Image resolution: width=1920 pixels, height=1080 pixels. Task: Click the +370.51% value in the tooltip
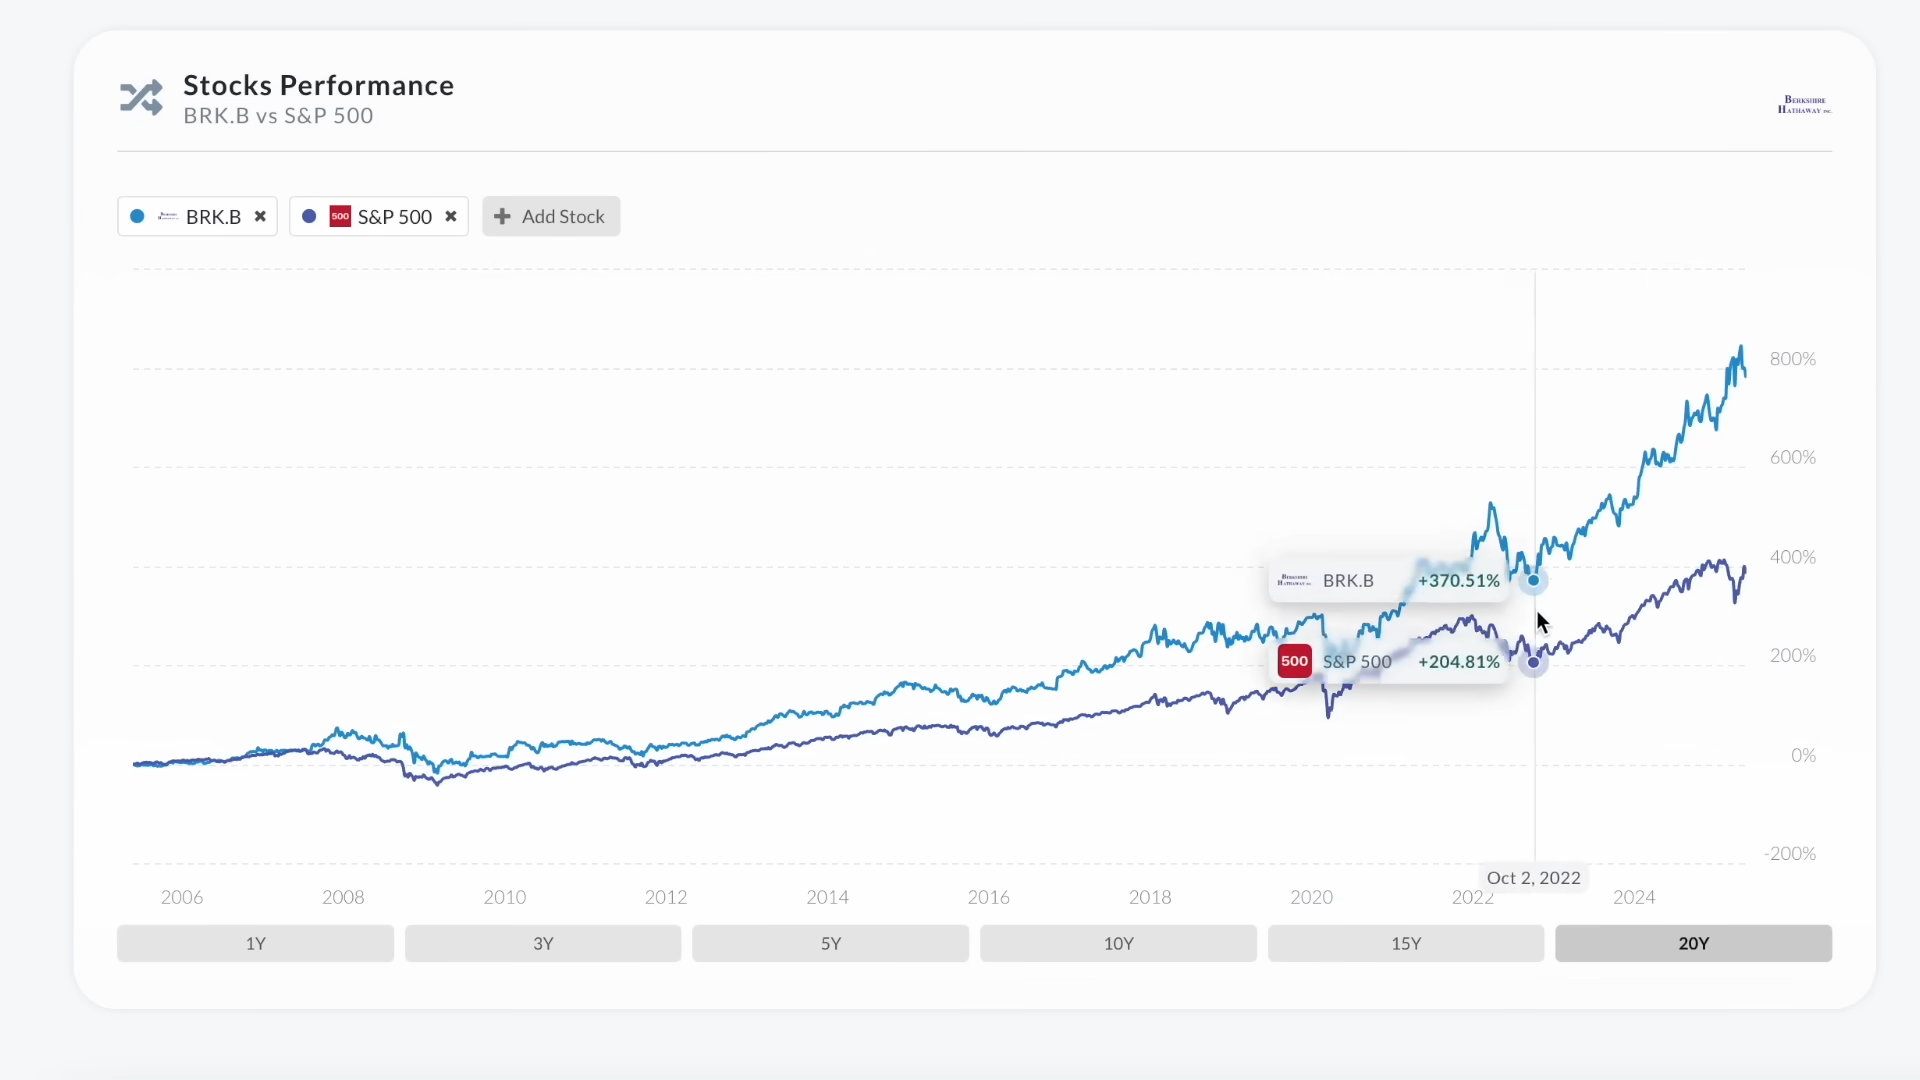(x=1458, y=580)
